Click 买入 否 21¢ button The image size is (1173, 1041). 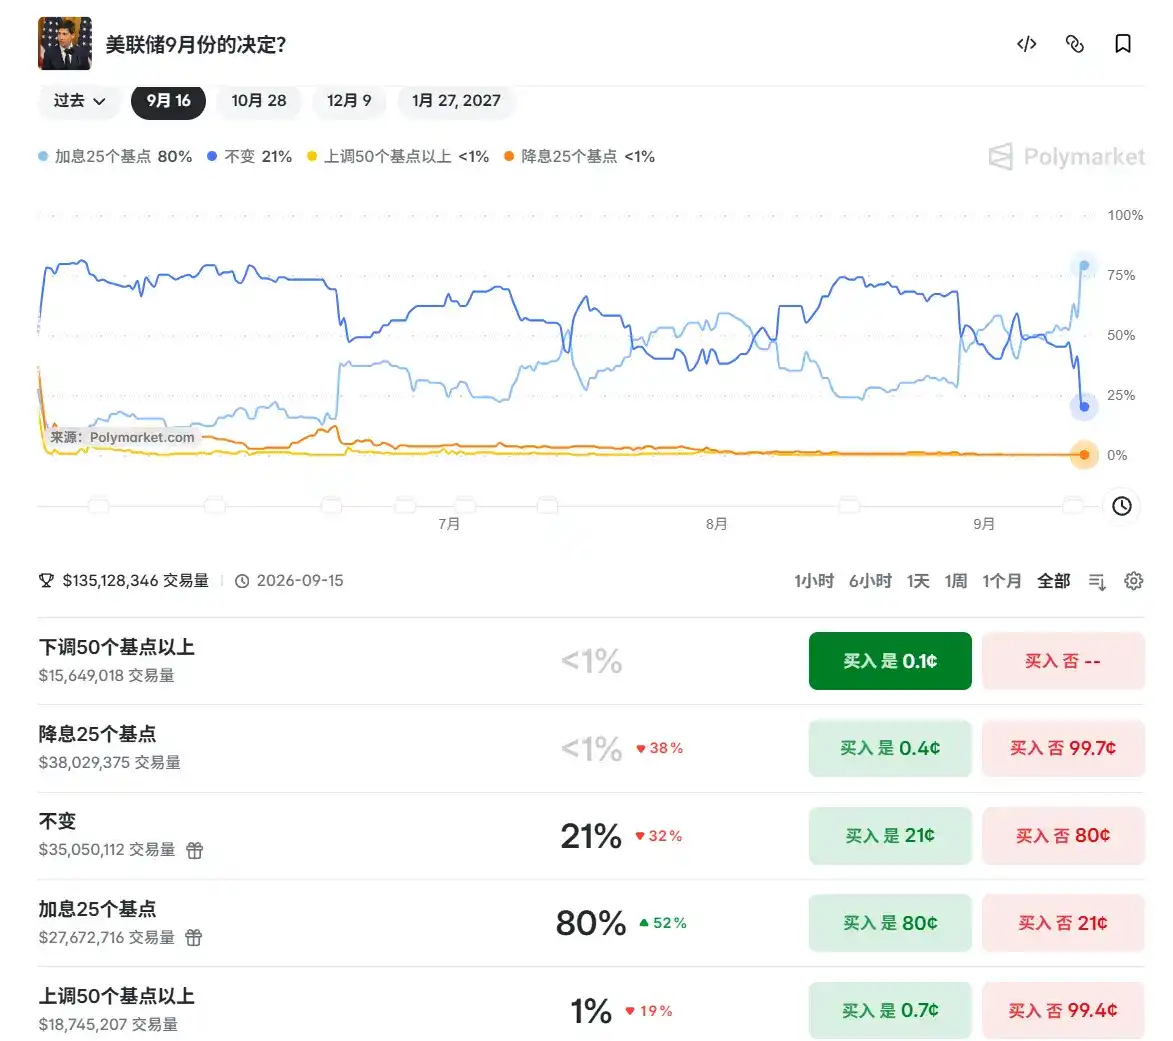(1063, 924)
